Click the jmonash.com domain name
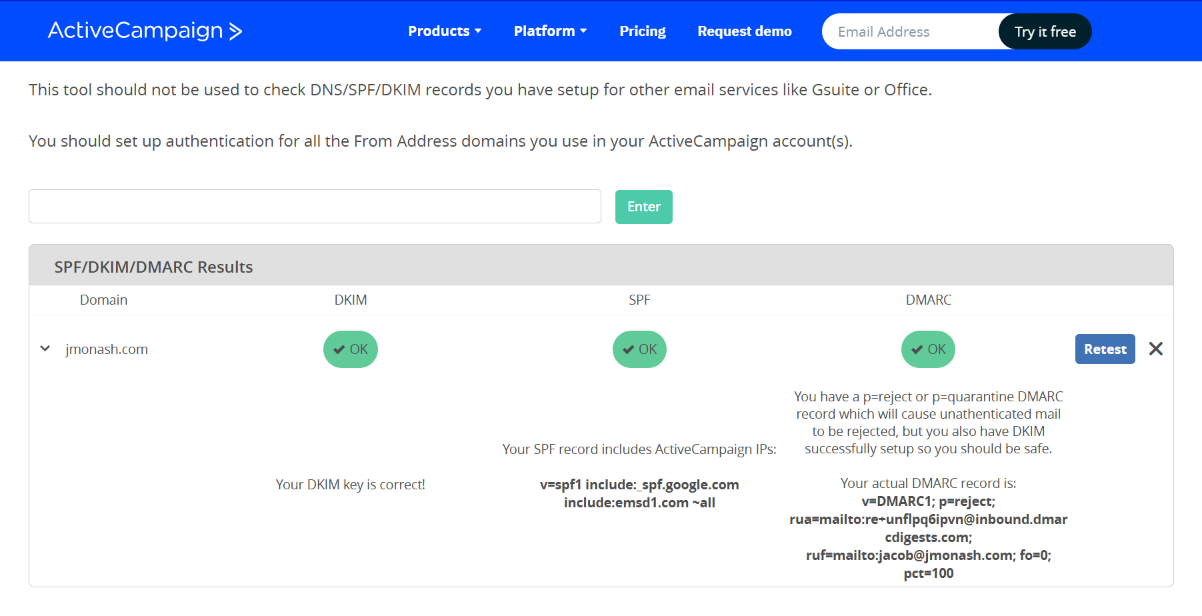Screen dimensions: 1202x616 pos(106,349)
